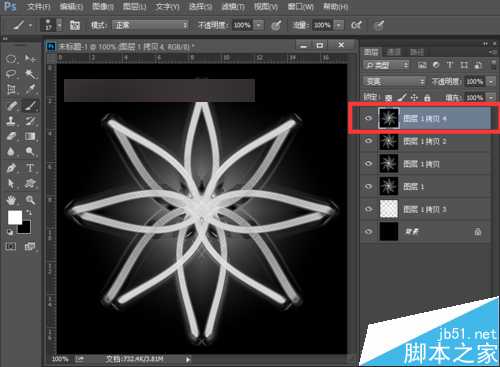Expand the layer opacity dropdown arrow
The width and height of the screenshot is (500, 367).
click(491, 82)
